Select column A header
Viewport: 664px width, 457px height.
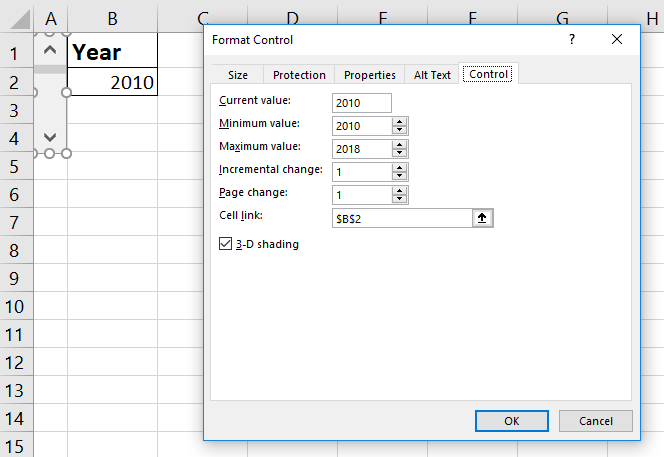(x=50, y=18)
